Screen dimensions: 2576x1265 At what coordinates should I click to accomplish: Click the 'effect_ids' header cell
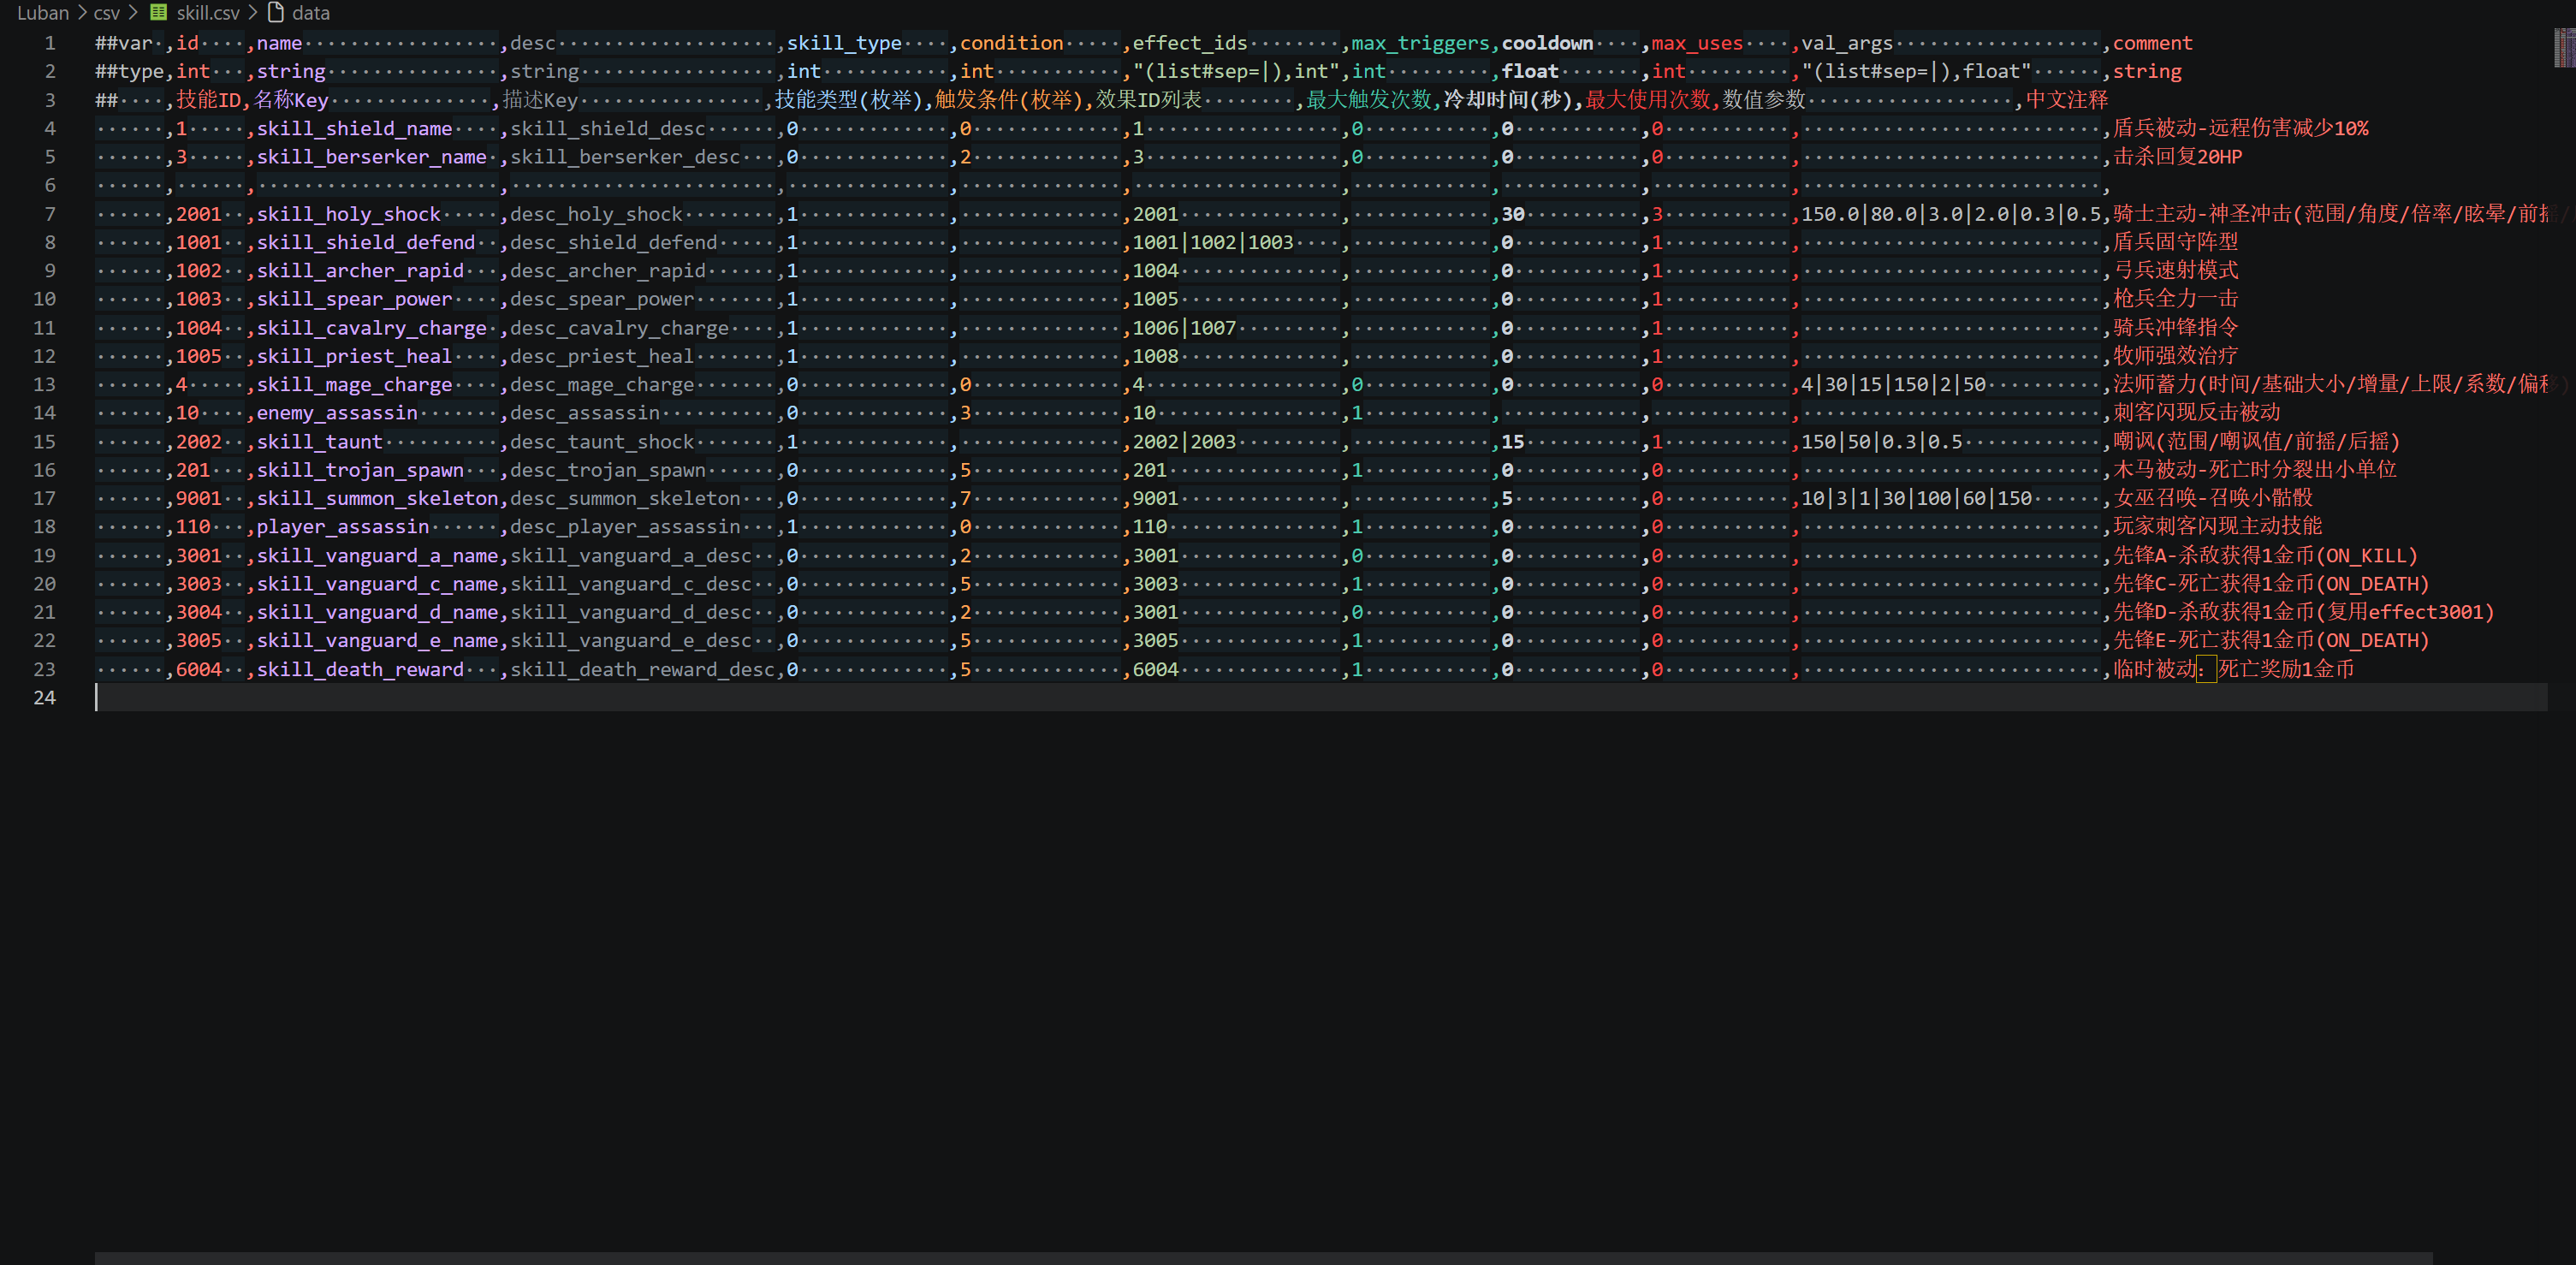tap(1190, 43)
